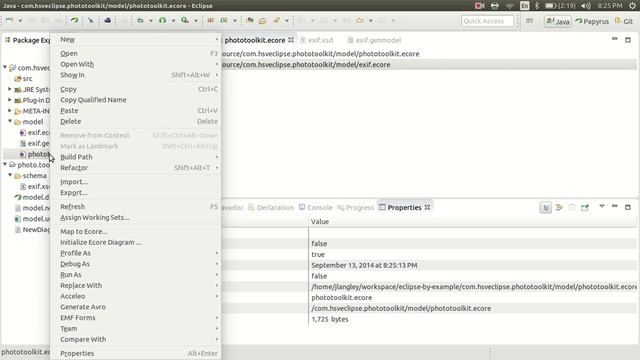This screenshot has width=640, height=360.
Task: Toggle Show Advanced Properties in Properties view
Action: [559, 207]
